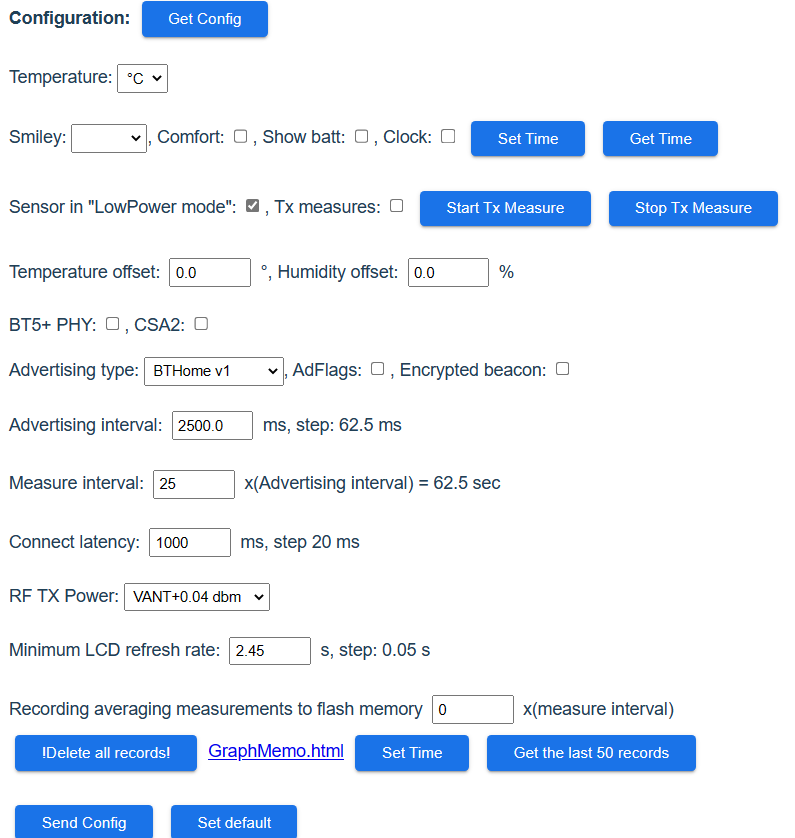The image size is (795, 838).
Task: Open the GraphMemo.html link
Action: coord(275,751)
